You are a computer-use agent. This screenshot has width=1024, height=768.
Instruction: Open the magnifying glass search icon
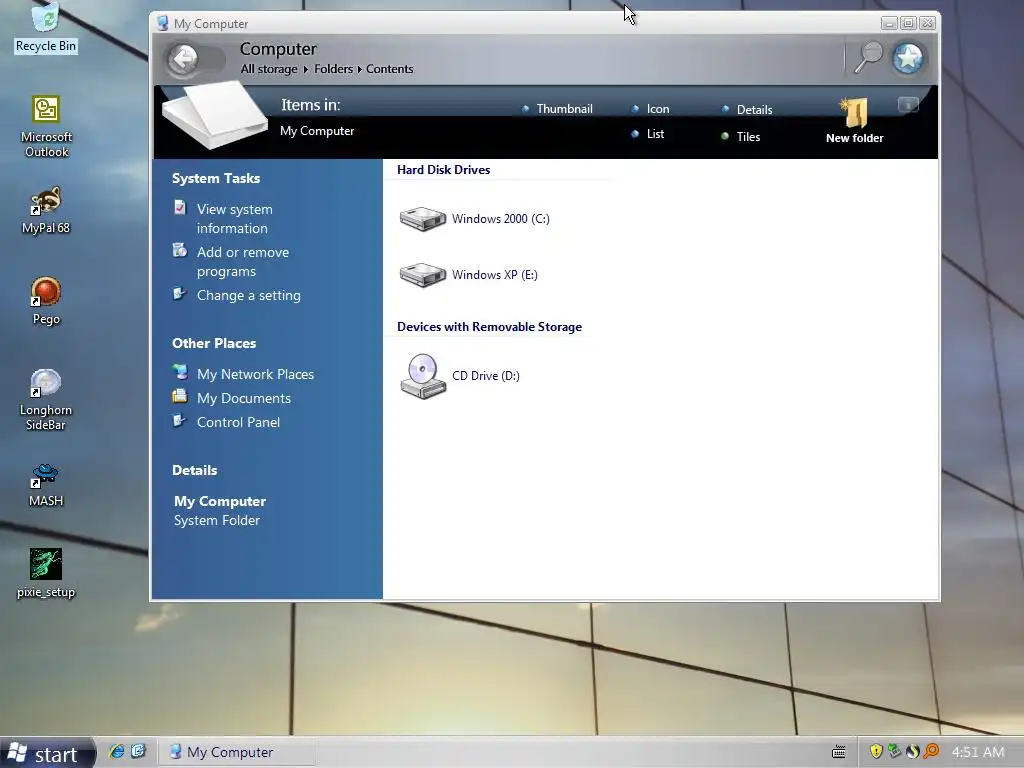[869, 57]
